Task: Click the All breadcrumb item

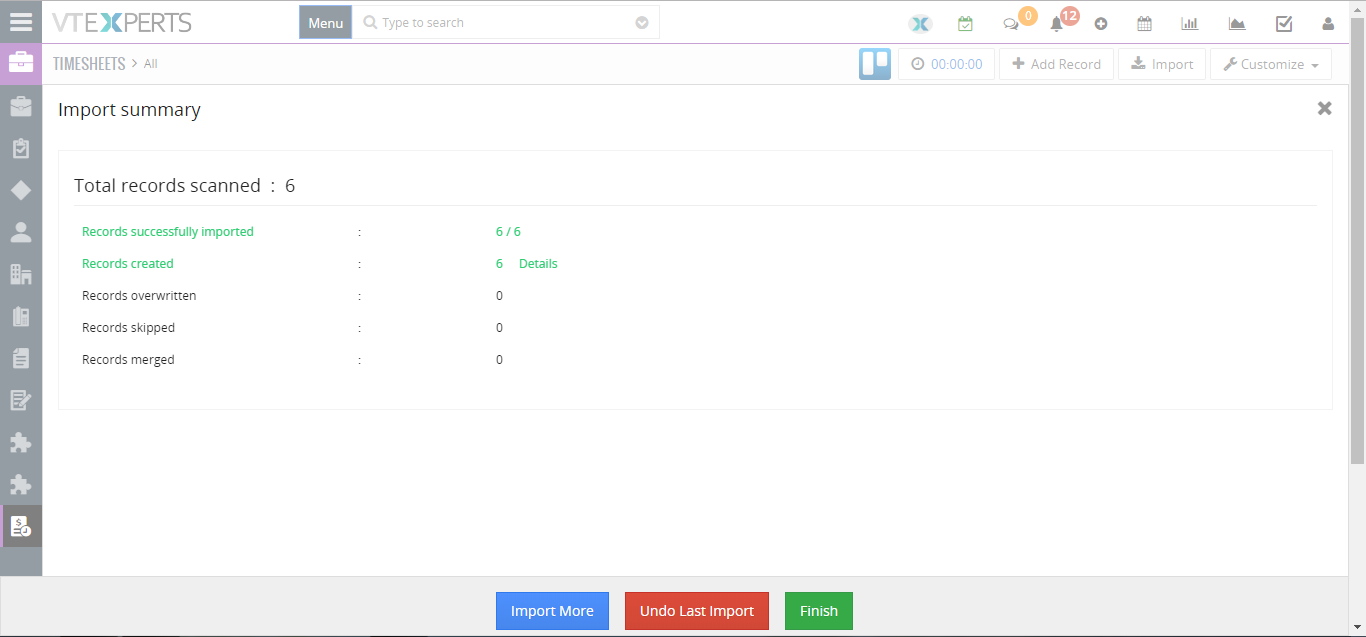Action: point(151,64)
